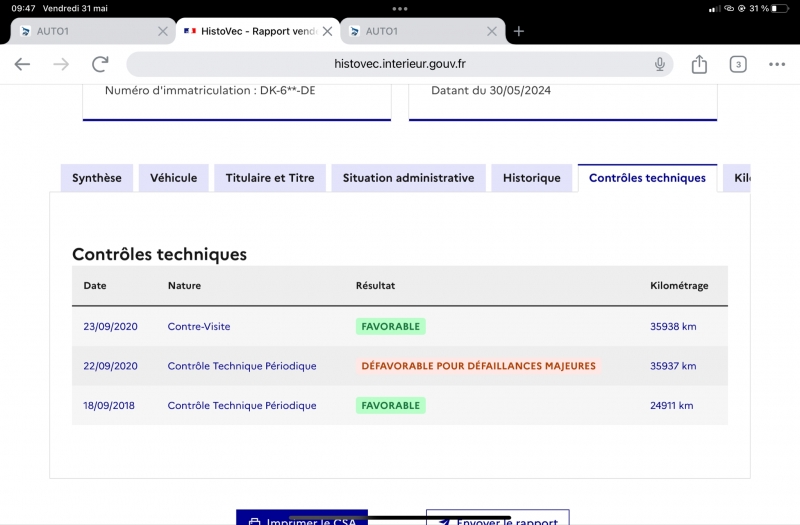Click the FAVORABLE badge of 18/09/2018
Viewport: 800px width, 525px height.
pos(391,406)
